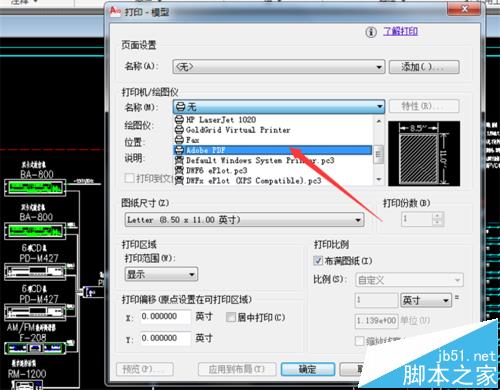500x390 pixels.
Task: Open the 英寸 units dropdown
Action: tap(426, 300)
